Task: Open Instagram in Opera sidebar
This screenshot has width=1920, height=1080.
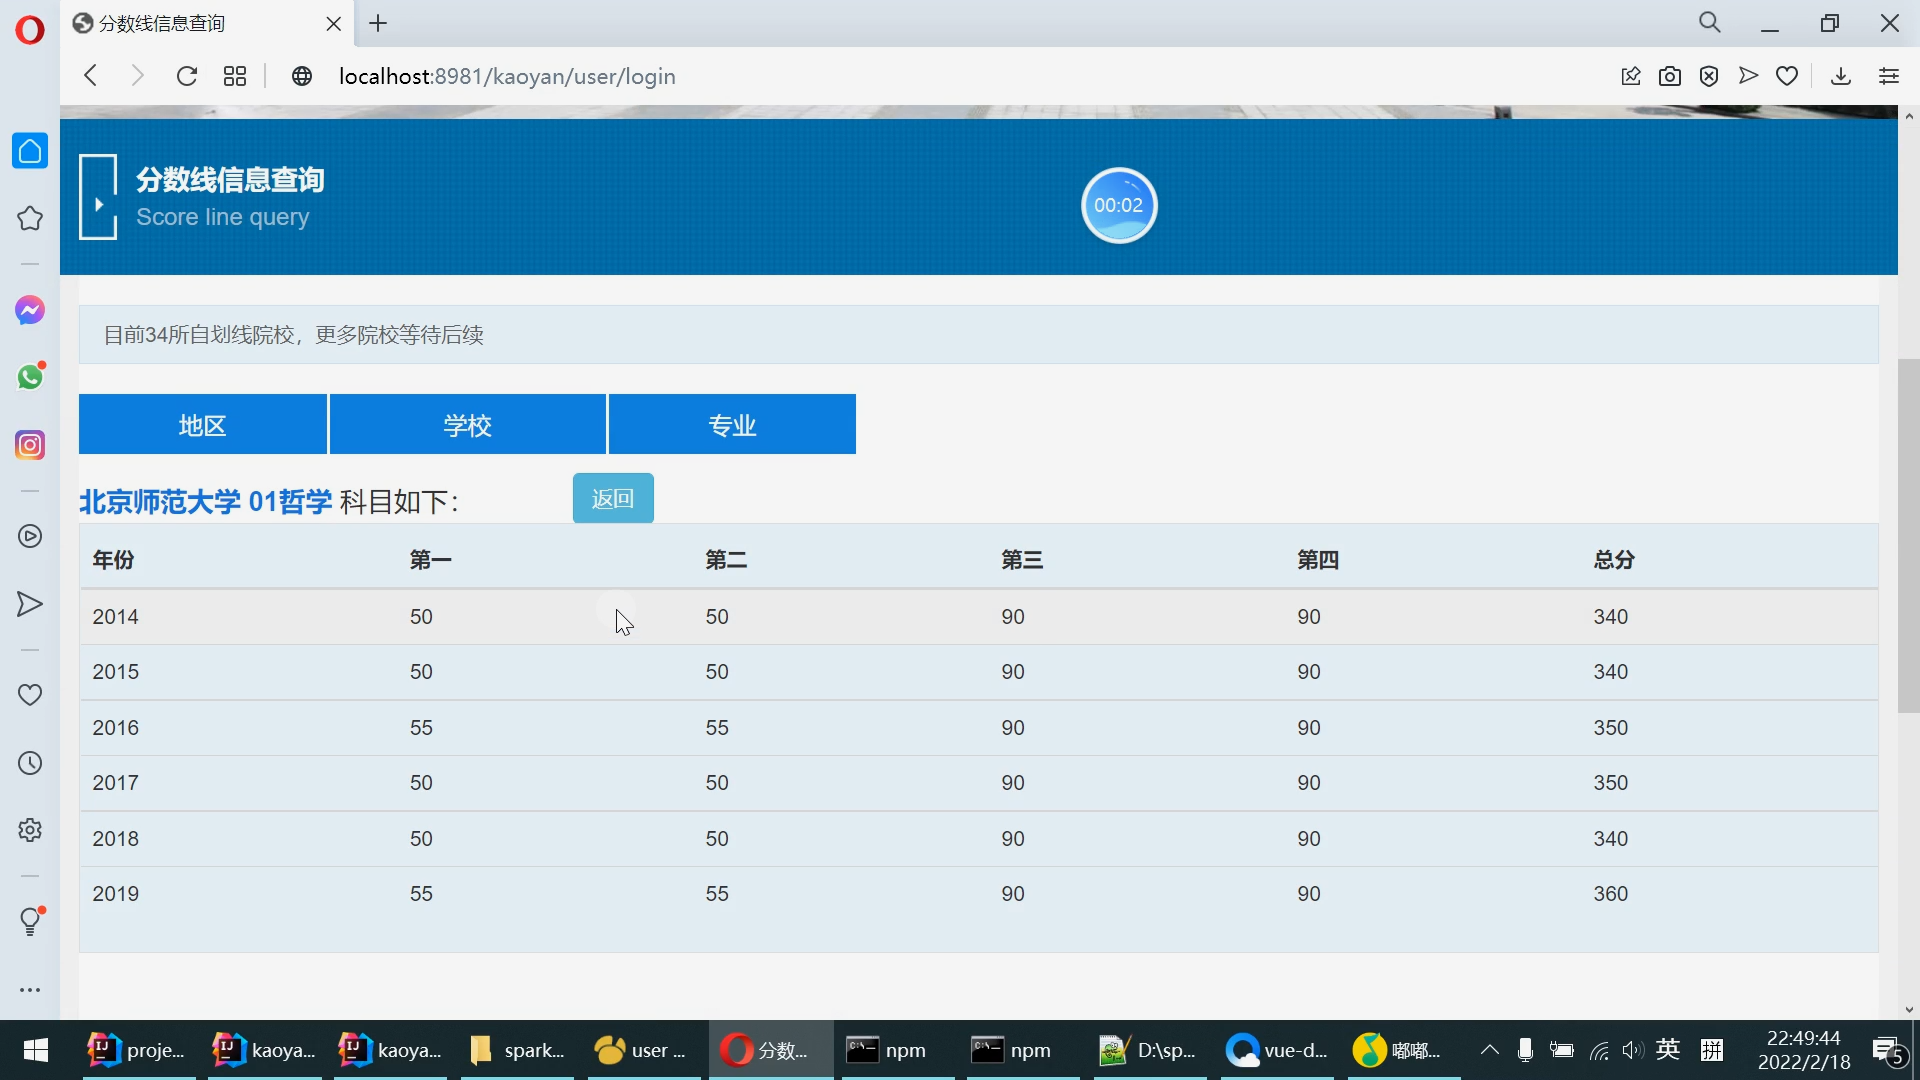Action: [x=30, y=444]
